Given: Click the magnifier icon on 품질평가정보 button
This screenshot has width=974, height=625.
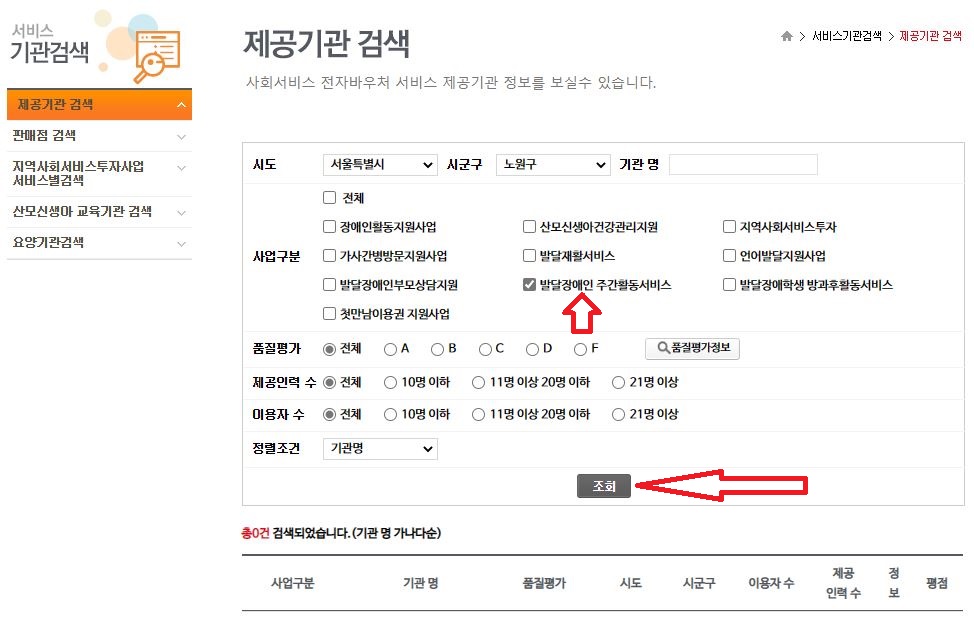Looking at the screenshot, I should [x=666, y=347].
